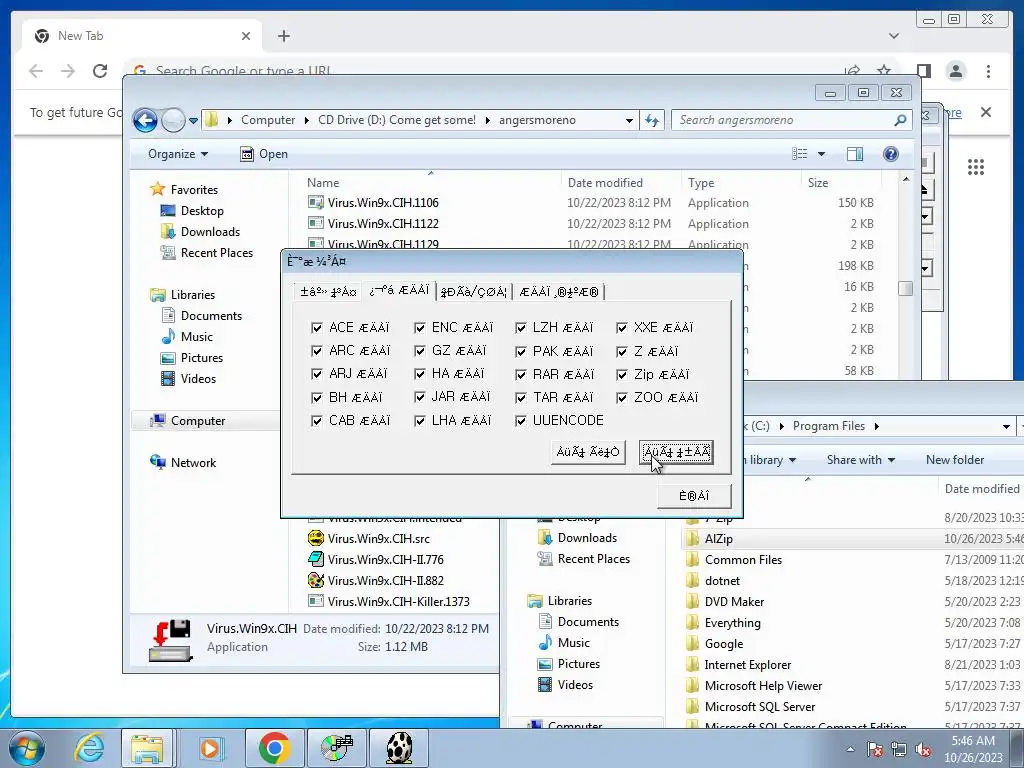Click the left button under the checkbox grid
Image resolution: width=1024 pixels, height=768 pixels.
[x=588, y=452]
